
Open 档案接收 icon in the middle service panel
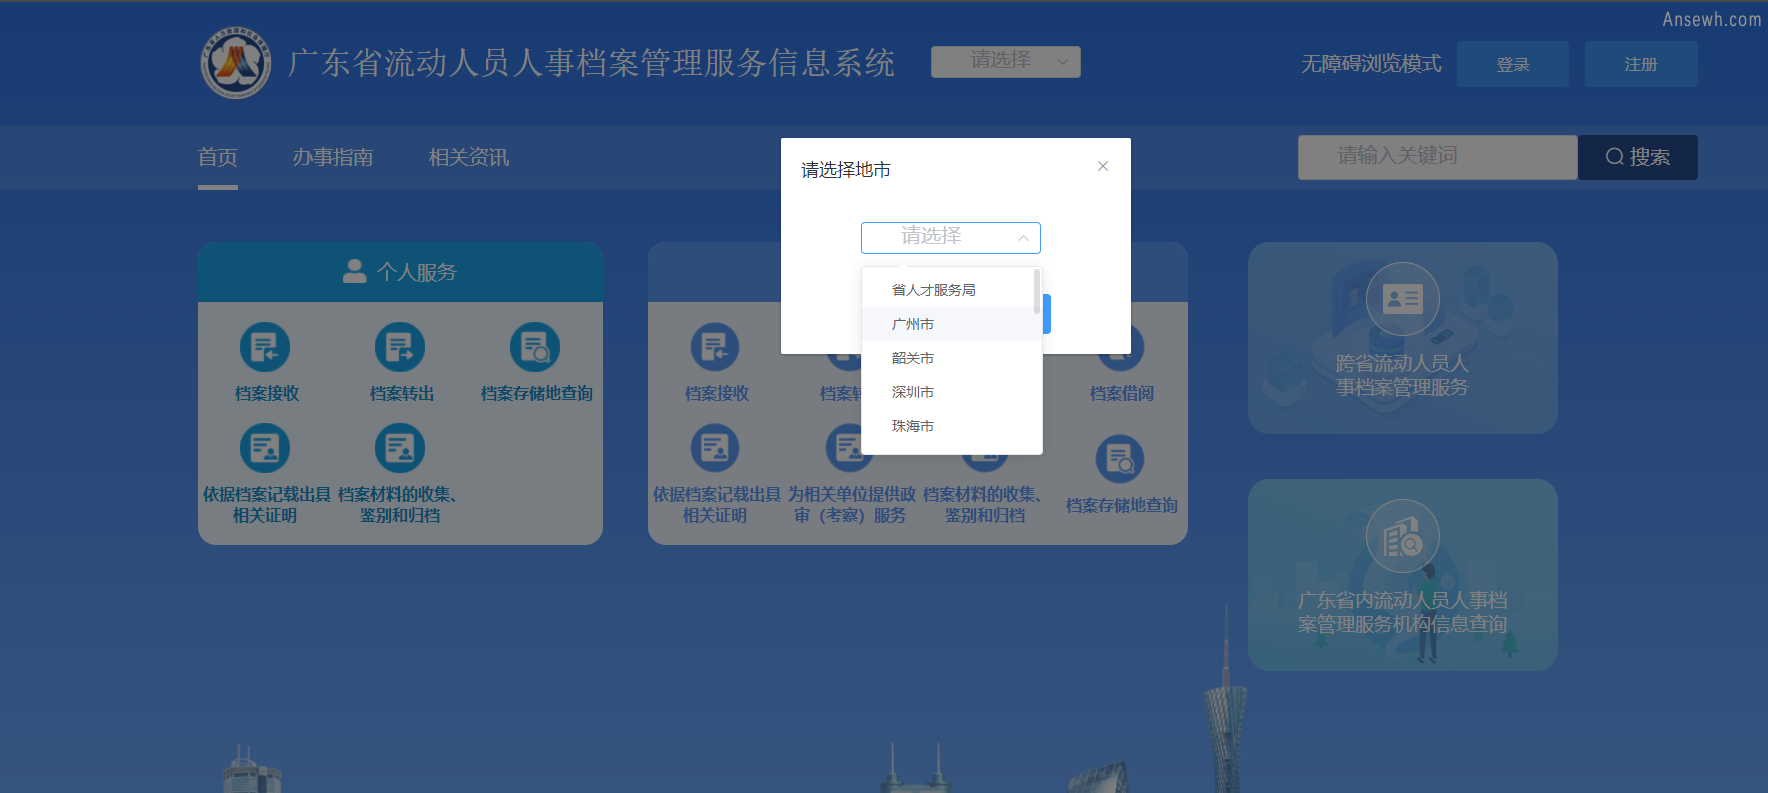715,348
